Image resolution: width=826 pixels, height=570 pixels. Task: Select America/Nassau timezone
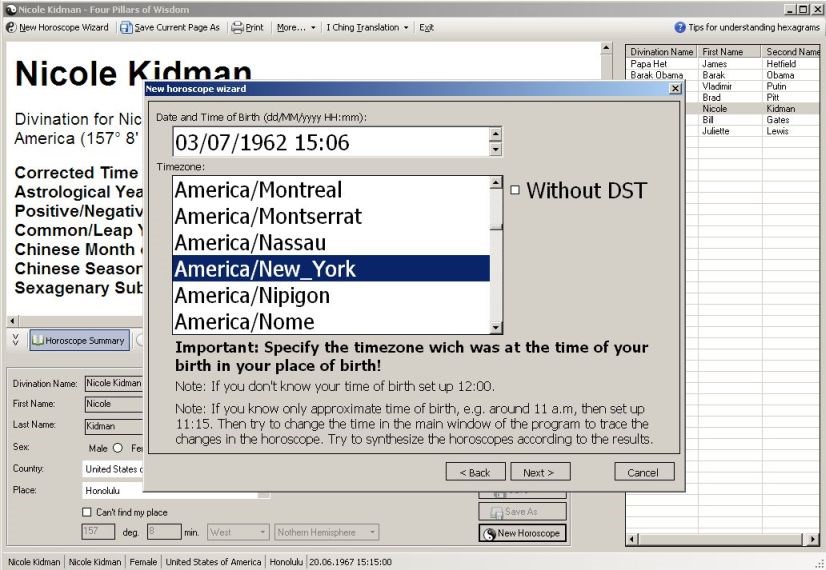click(331, 242)
